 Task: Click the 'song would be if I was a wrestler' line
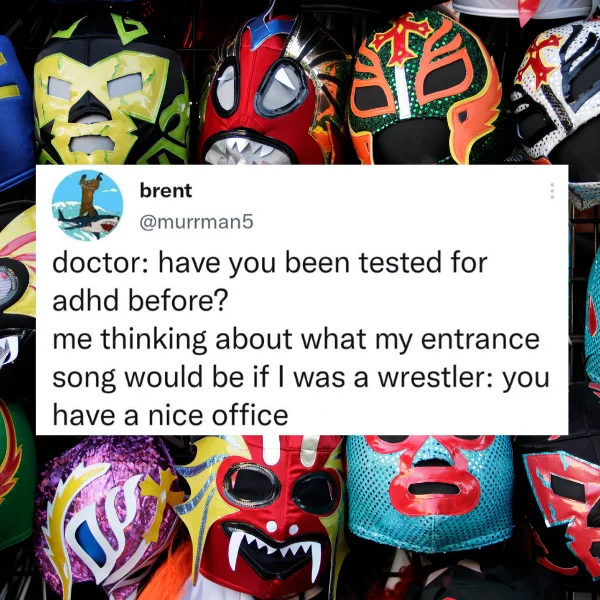[301, 378]
